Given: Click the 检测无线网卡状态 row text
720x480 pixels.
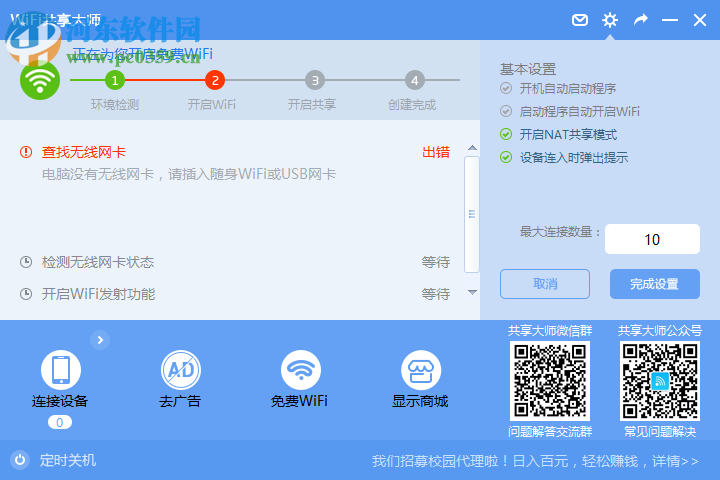Looking at the screenshot, I should point(98,262).
